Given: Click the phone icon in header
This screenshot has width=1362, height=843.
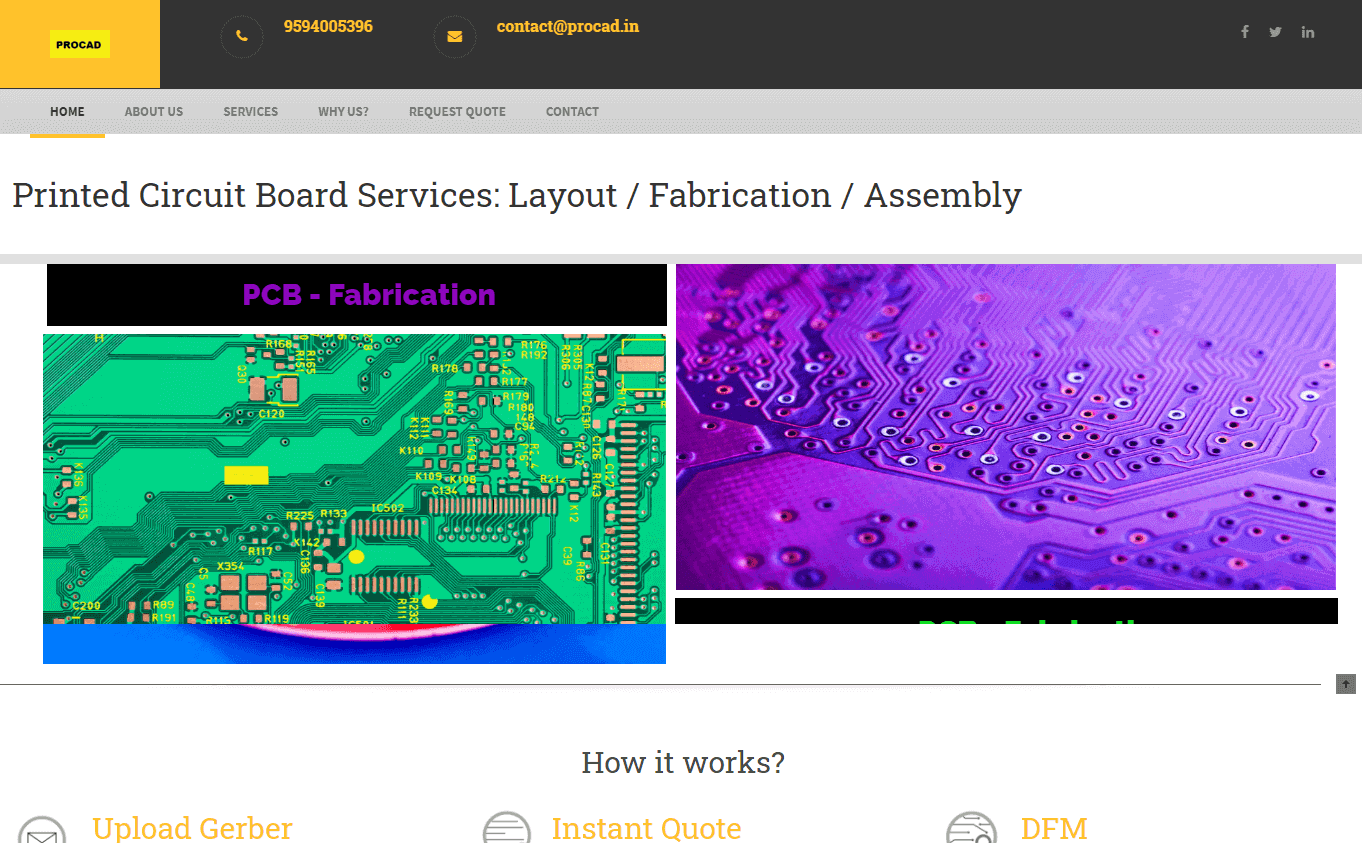Looking at the screenshot, I should [x=241, y=37].
